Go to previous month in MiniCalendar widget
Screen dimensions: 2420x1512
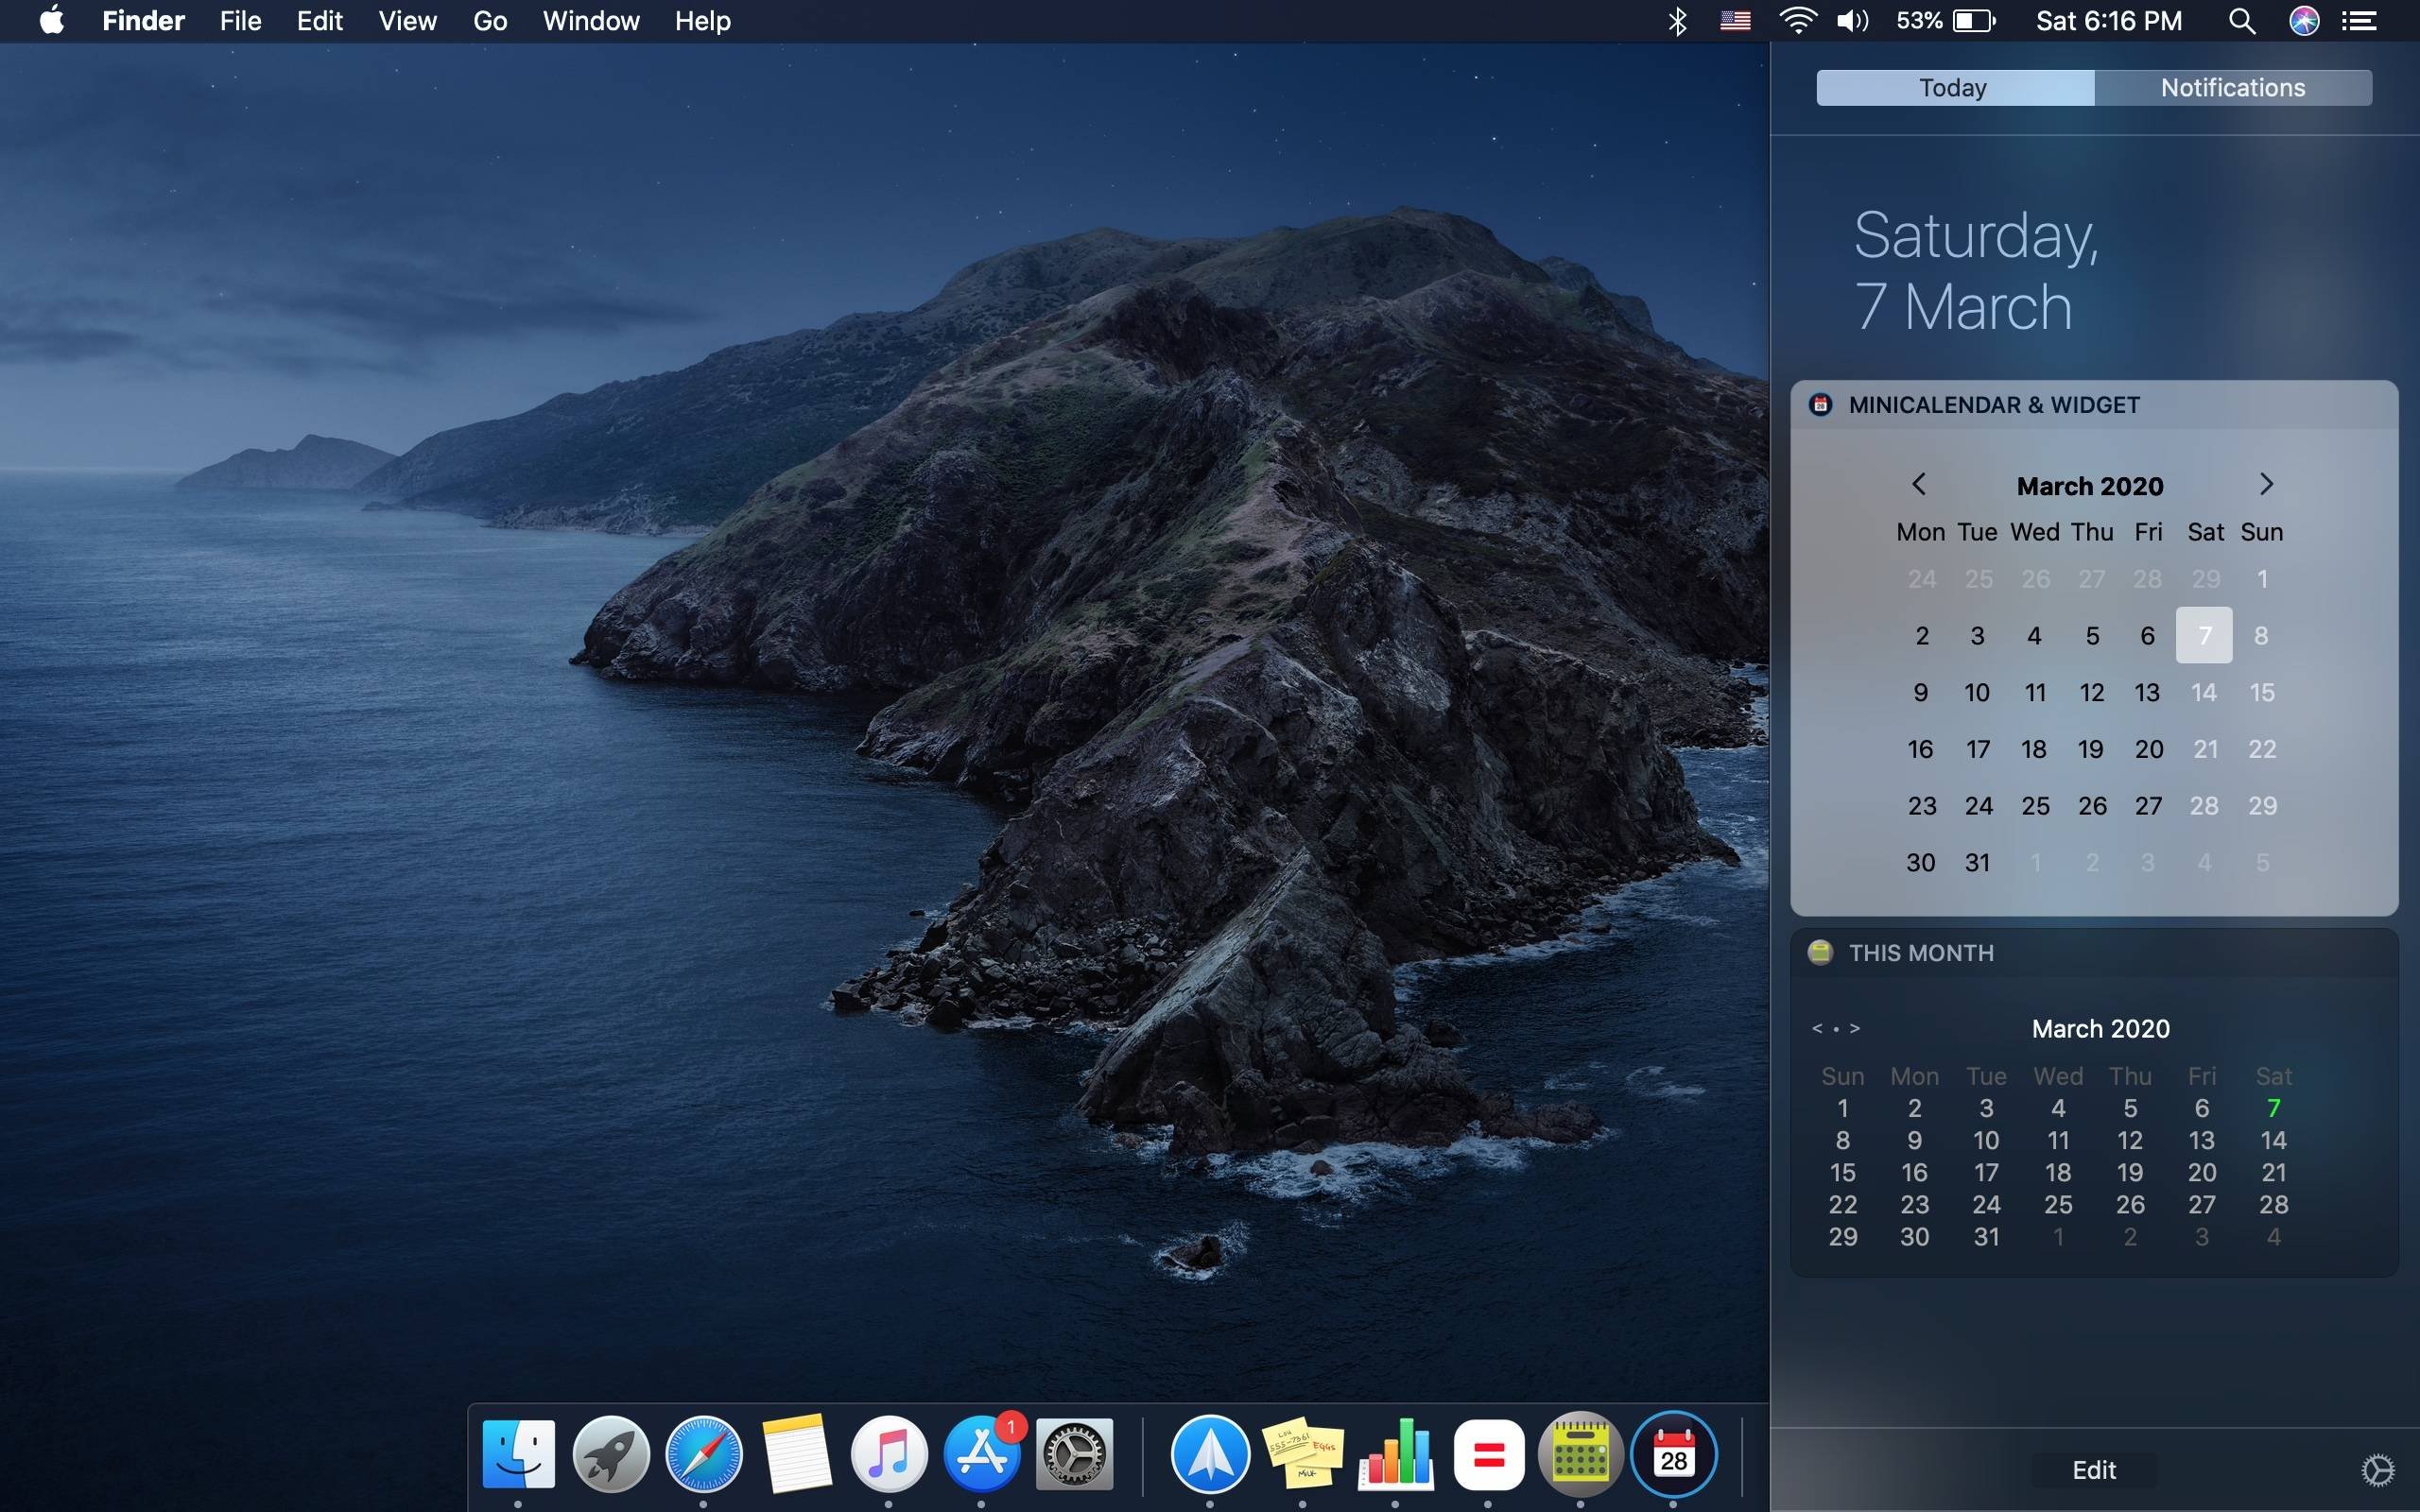(1919, 484)
